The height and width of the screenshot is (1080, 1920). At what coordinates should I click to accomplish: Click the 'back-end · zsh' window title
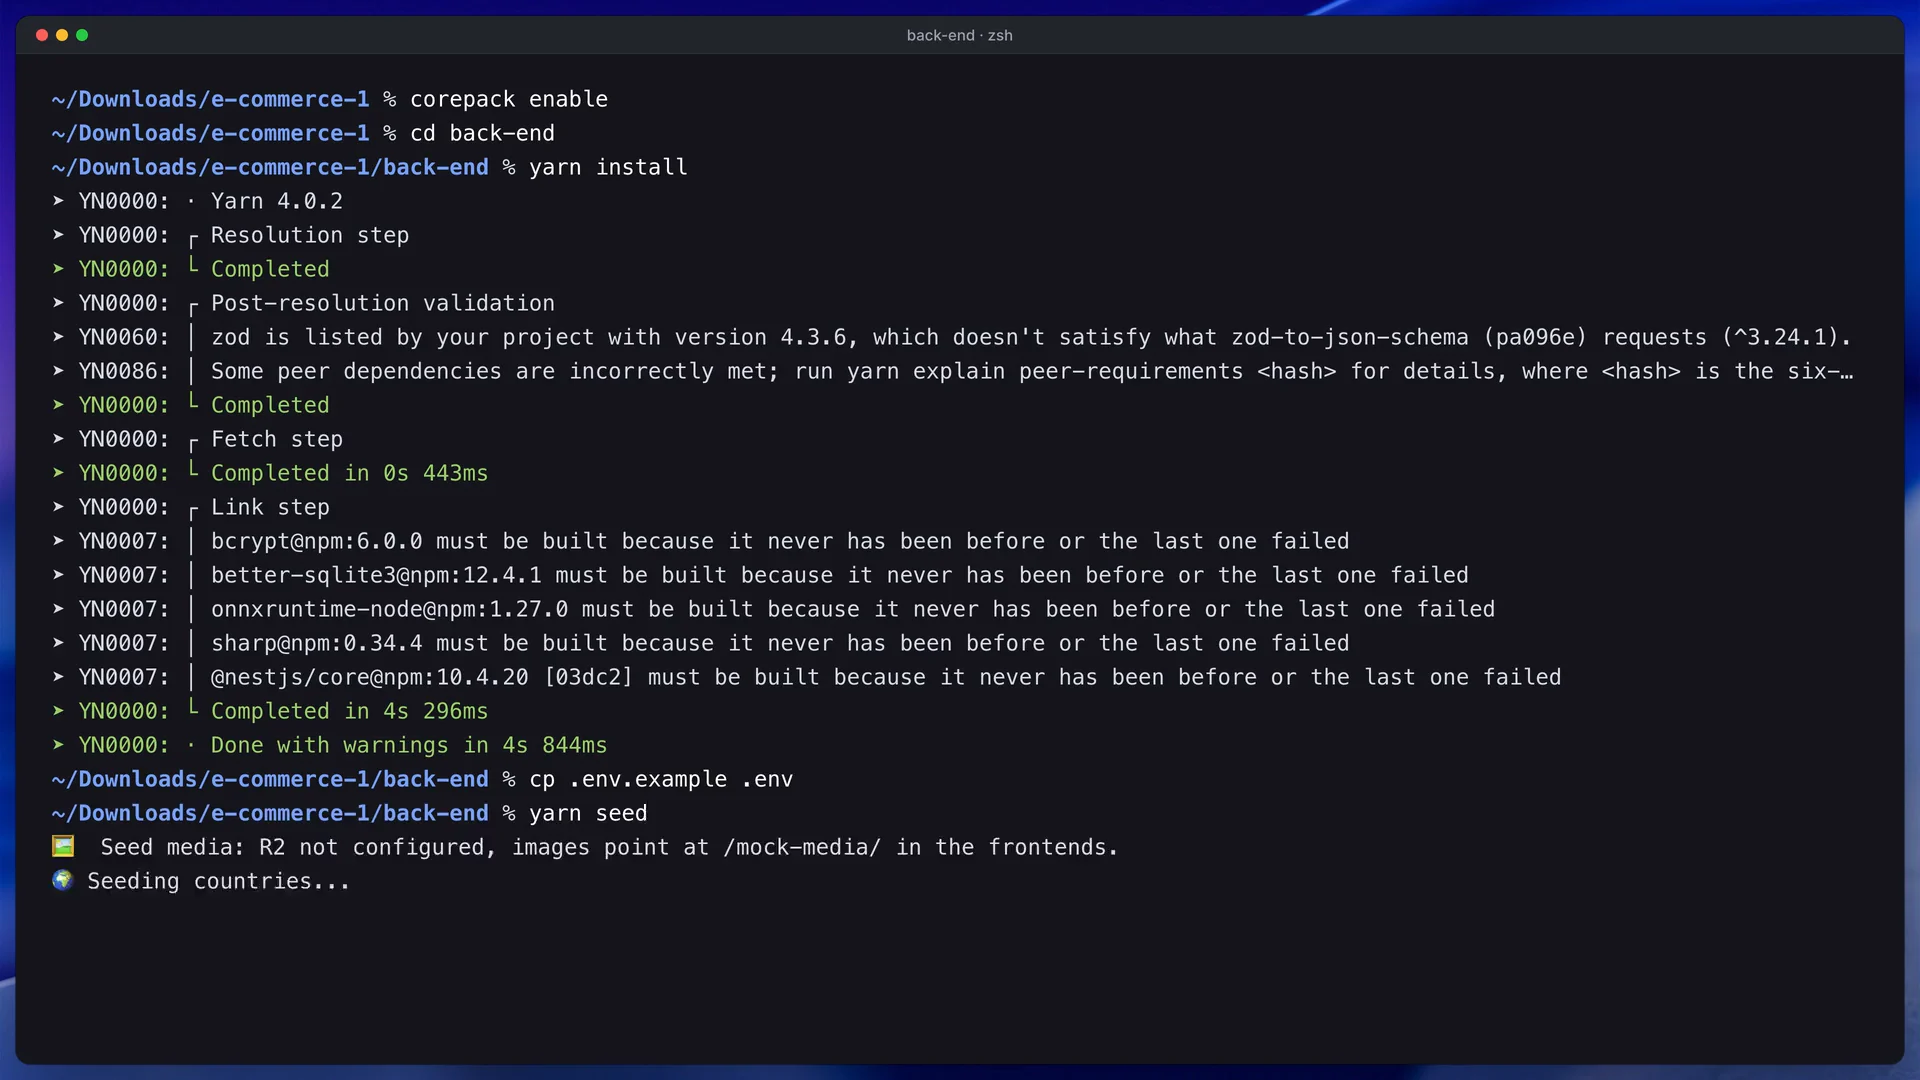click(x=959, y=35)
